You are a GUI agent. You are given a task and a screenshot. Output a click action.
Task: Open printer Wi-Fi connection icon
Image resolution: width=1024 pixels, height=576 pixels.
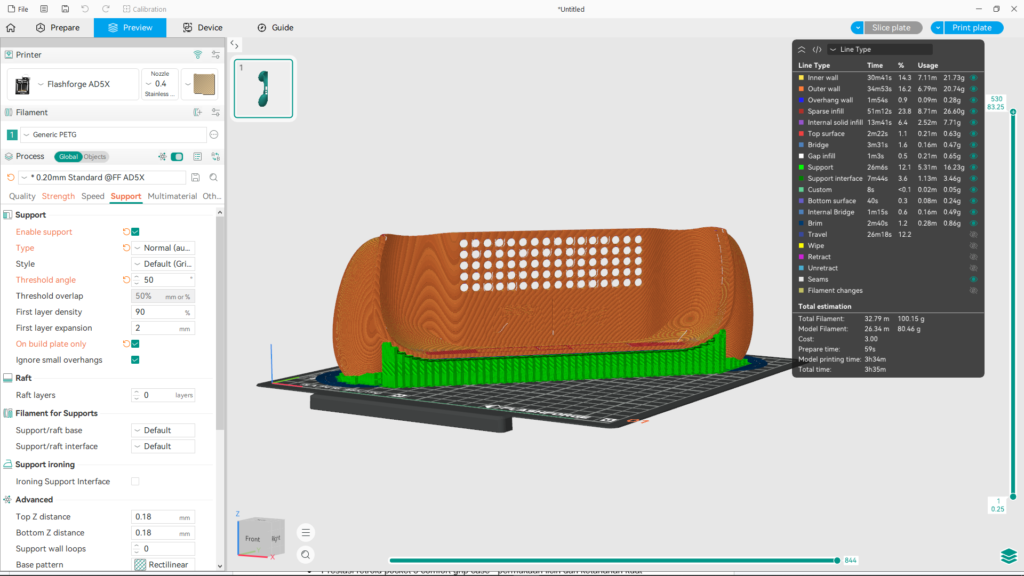[197, 55]
